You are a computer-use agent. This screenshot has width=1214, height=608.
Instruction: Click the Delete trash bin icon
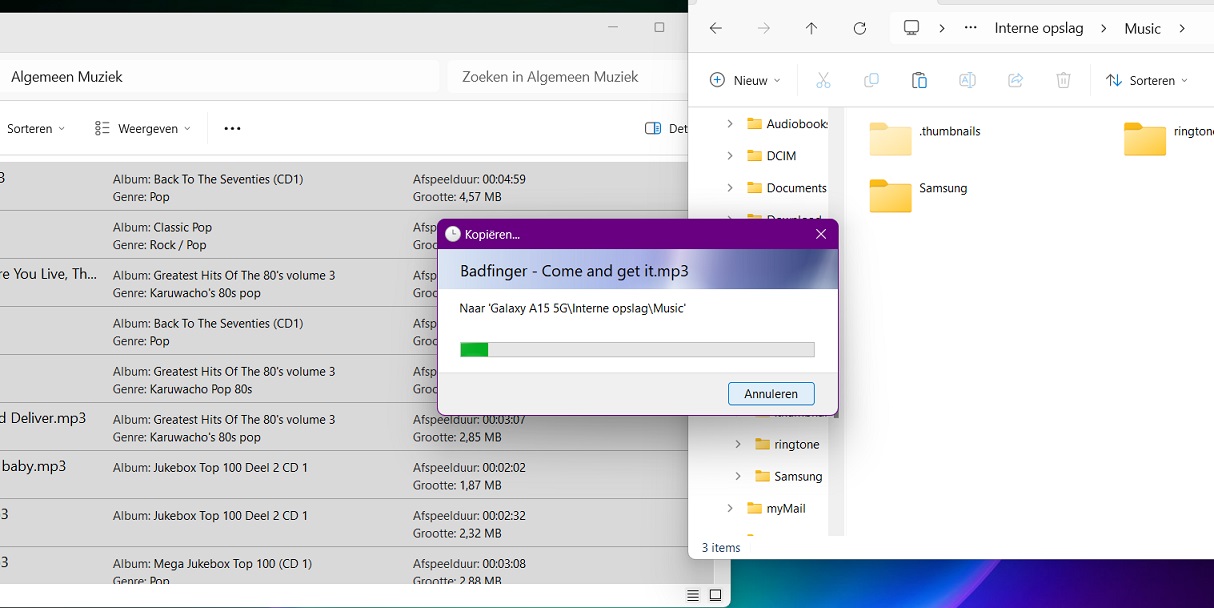(1063, 81)
